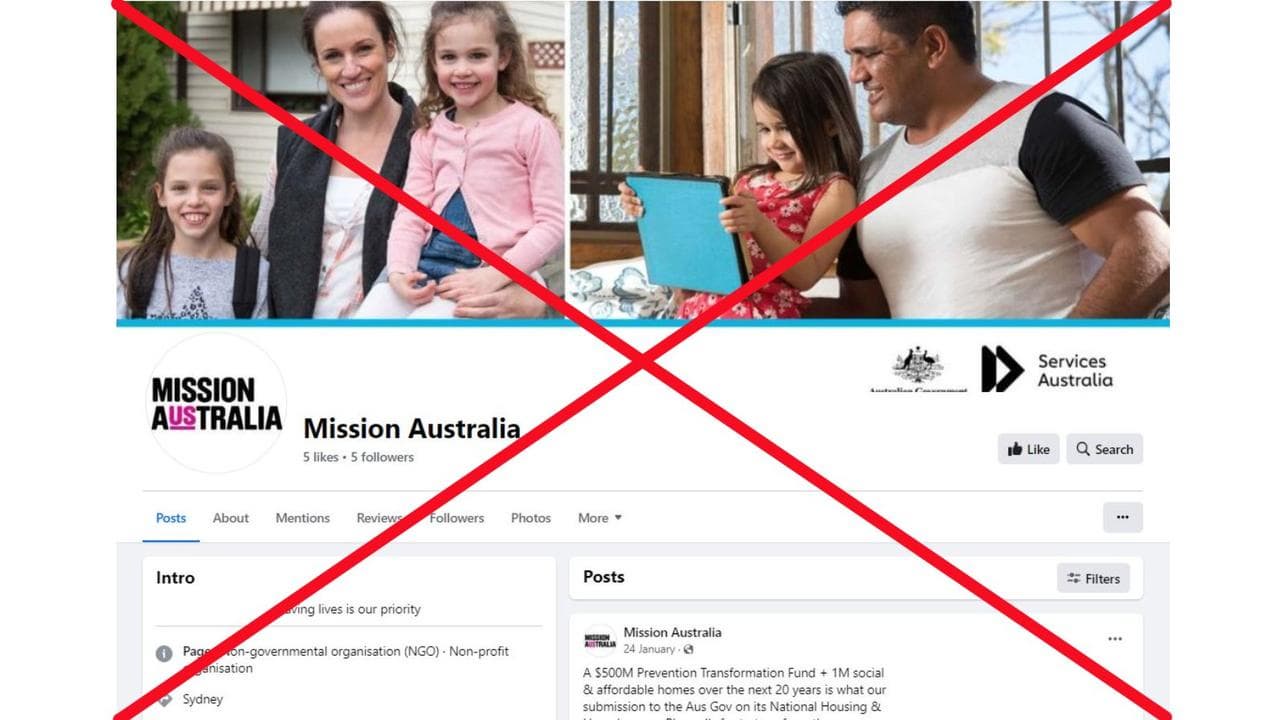1280x720 pixels.
Task: Click the public globe icon beside post date
Action: [x=688, y=650]
